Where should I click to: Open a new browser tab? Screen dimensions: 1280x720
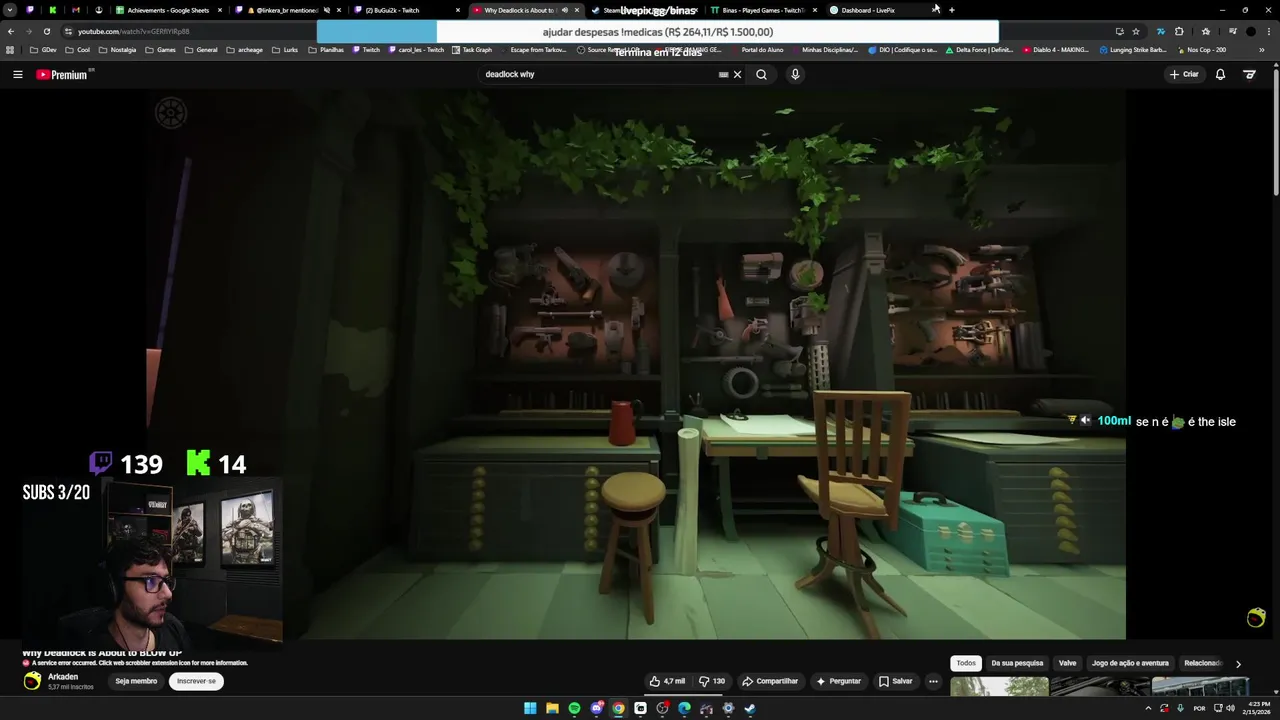pos(951,10)
